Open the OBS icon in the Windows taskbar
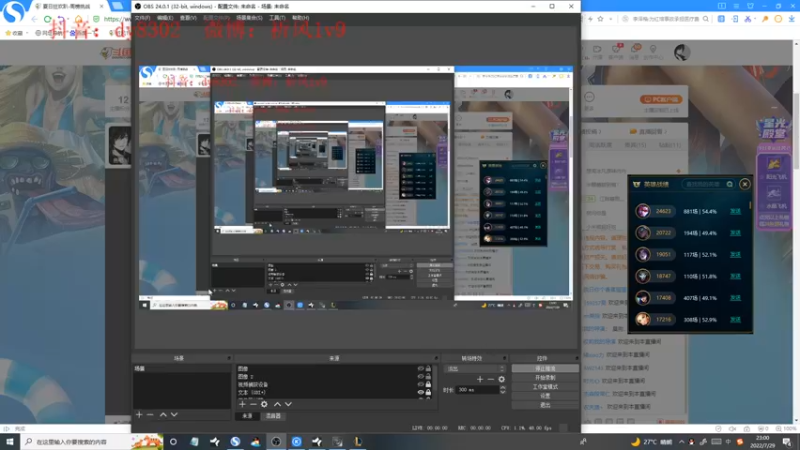 pyautogui.click(x=276, y=442)
